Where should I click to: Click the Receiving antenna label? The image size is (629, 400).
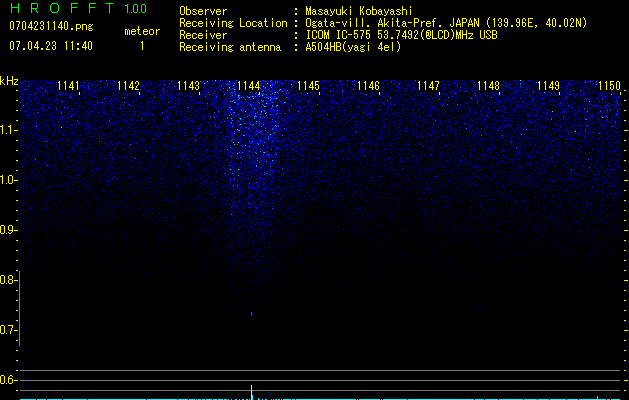point(230,47)
